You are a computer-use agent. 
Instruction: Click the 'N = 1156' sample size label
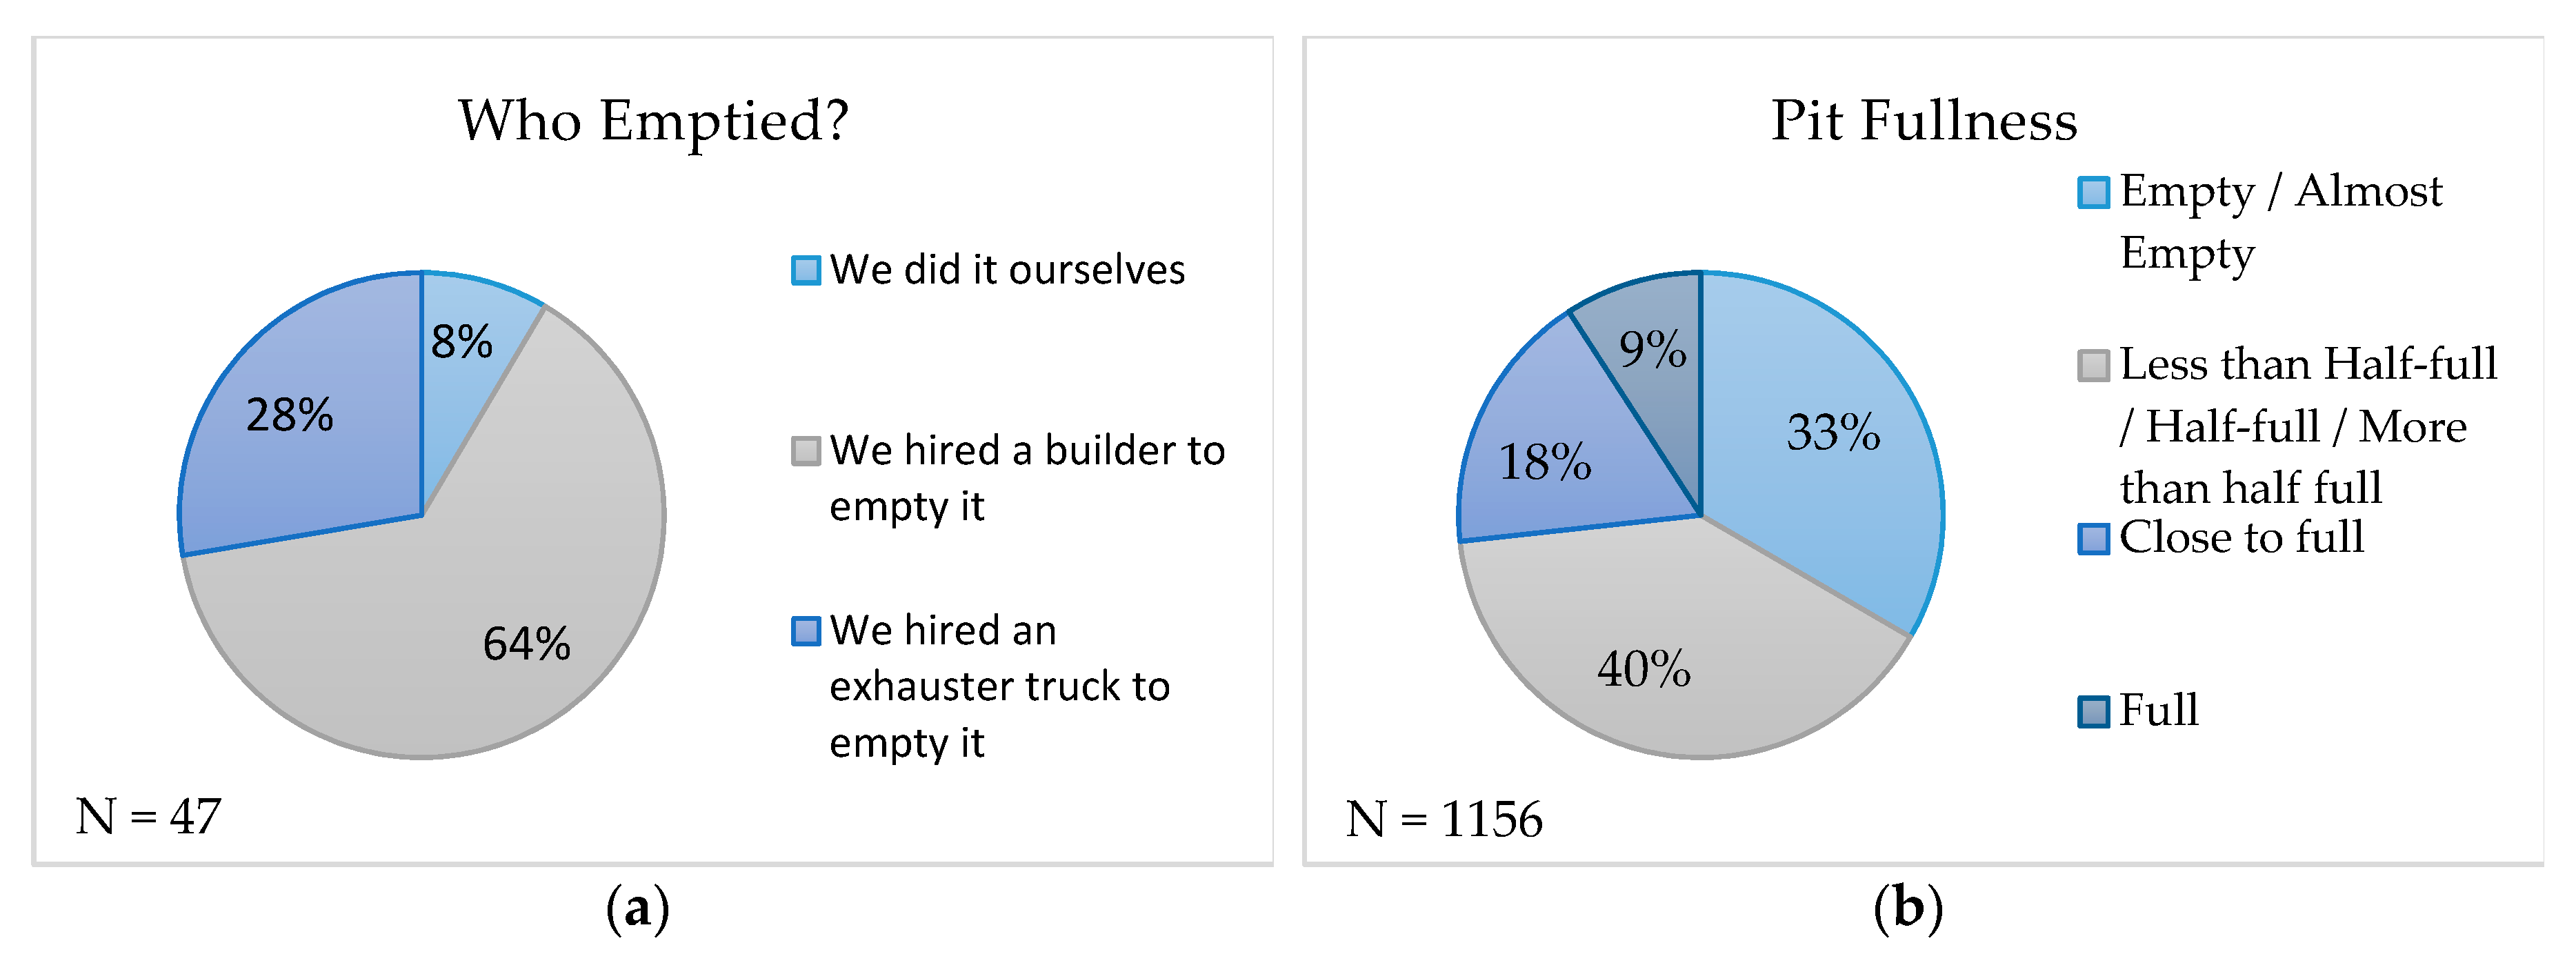click(x=1444, y=819)
